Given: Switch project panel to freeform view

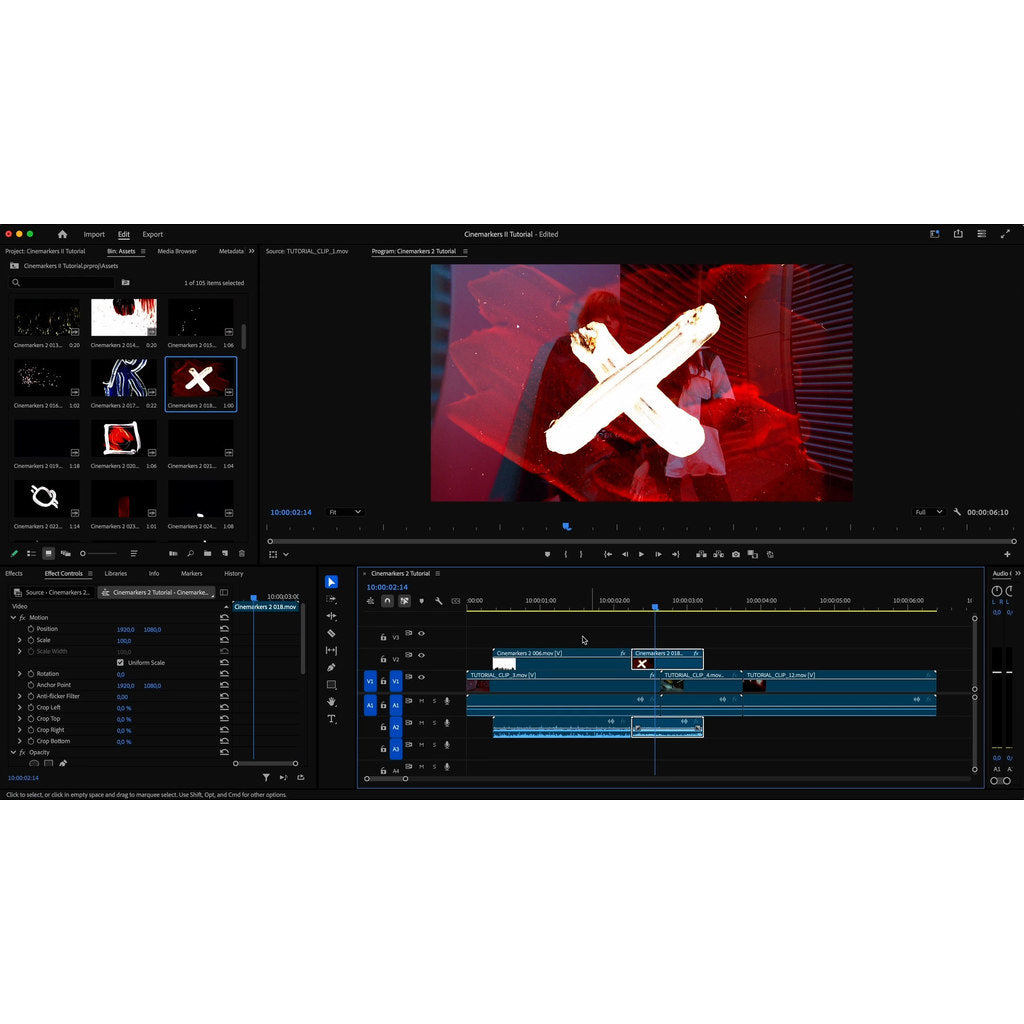Looking at the screenshot, I should (65, 553).
